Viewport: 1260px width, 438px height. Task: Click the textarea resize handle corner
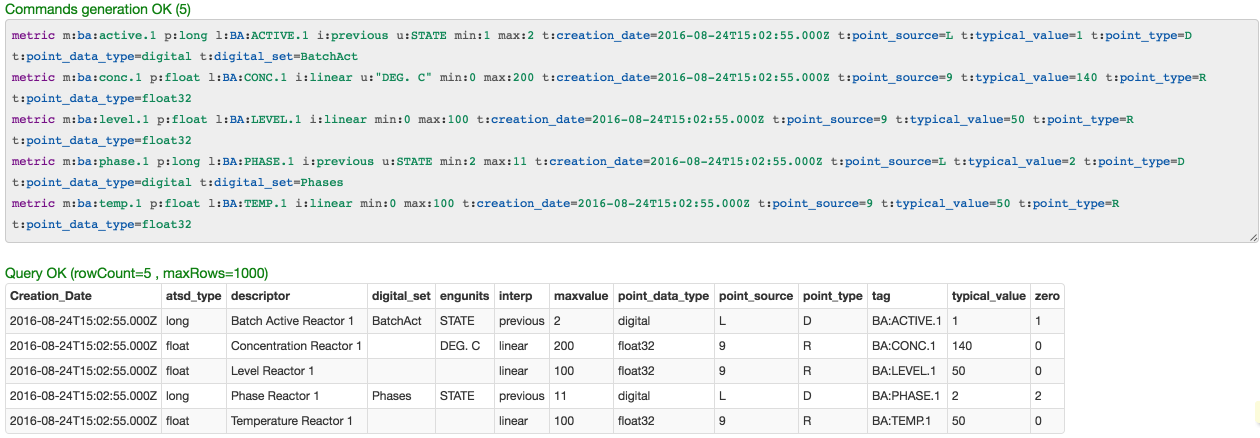tap(1252, 236)
